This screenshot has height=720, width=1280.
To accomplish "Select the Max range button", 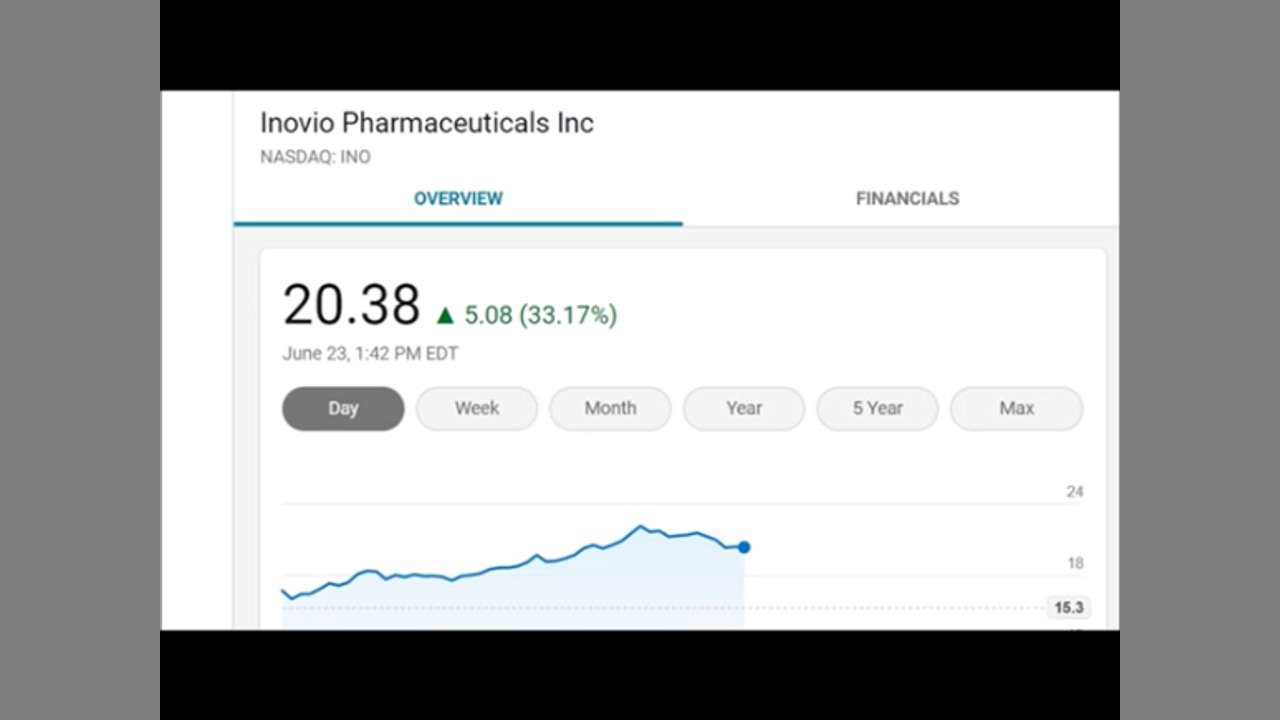I will pos(1016,408).
